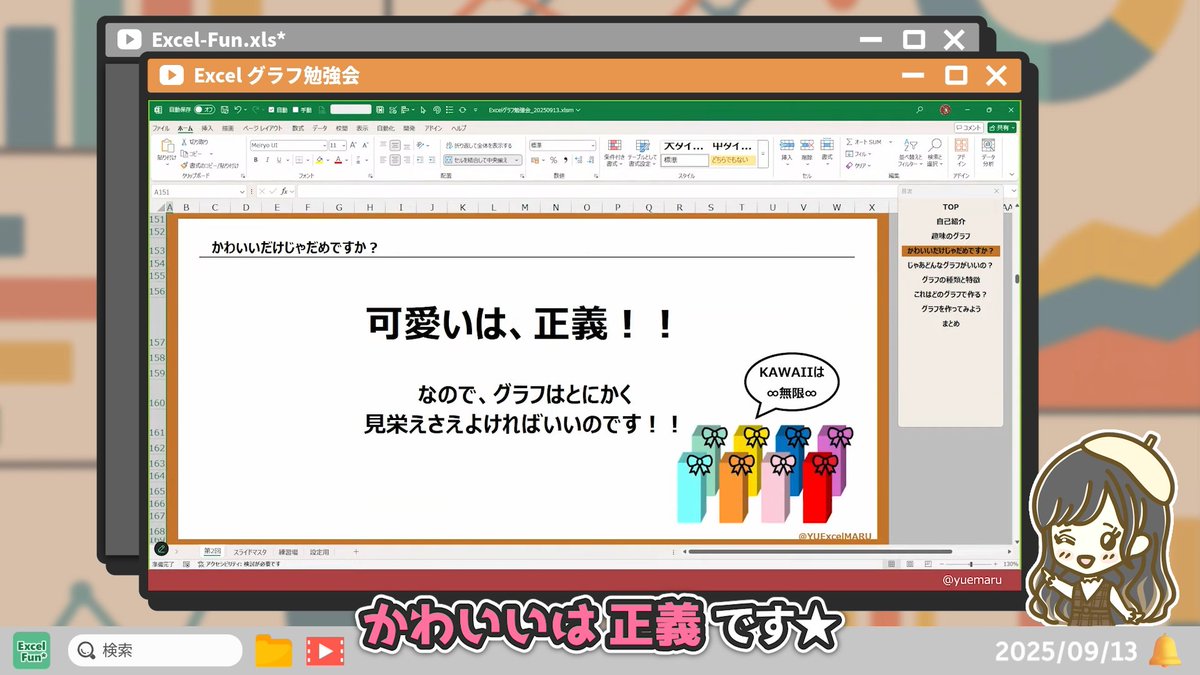The image size is (1200, 675).
Task: Switch to the スライドマスタ sheet tab
Action: 250,551
